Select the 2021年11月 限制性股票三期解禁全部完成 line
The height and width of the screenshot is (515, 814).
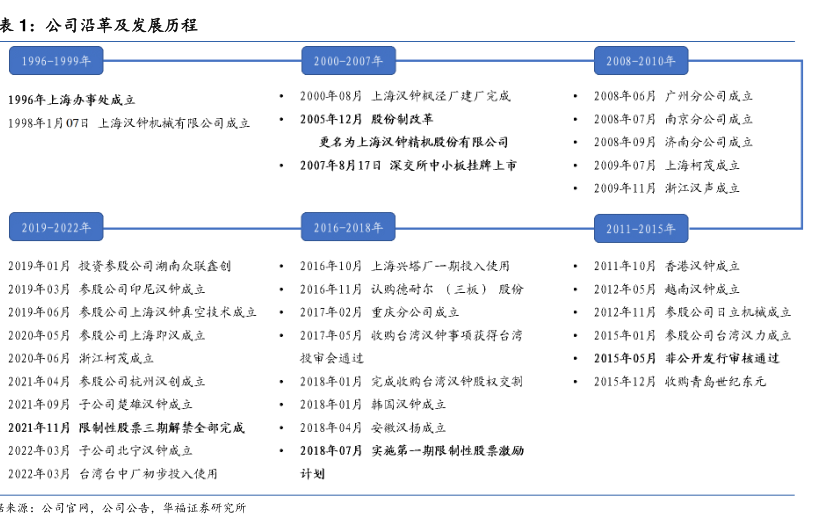pyautogui.click(x=126, y=427)
